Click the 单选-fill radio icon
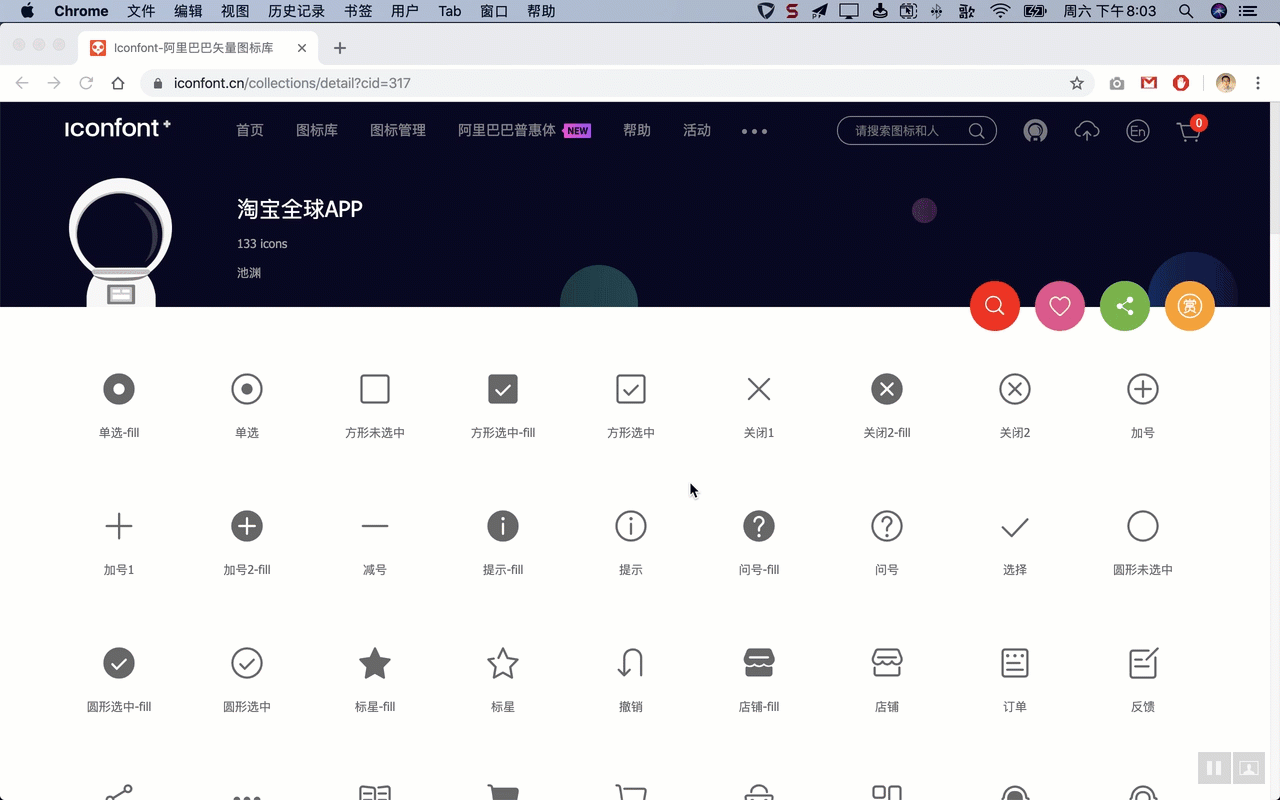The height and width of the screenshot is (800, 1280). (x=119, y=389)
